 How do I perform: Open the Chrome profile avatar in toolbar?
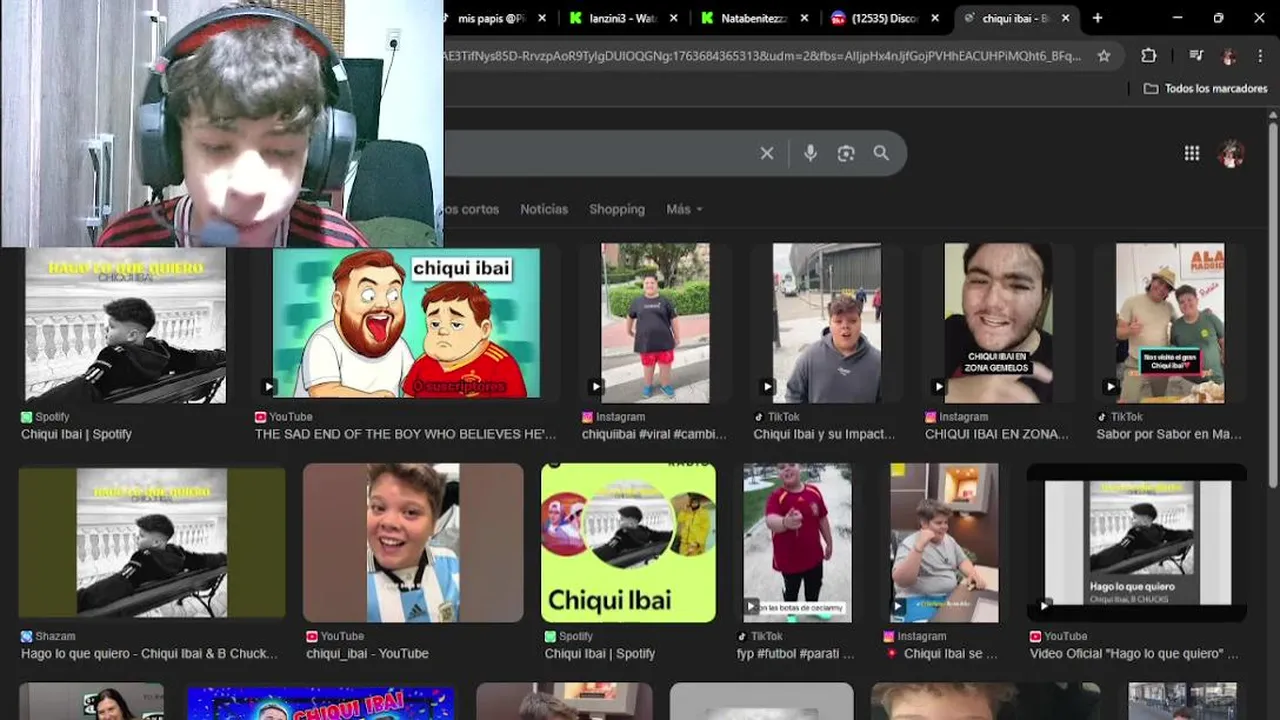tap(1229, 56)
